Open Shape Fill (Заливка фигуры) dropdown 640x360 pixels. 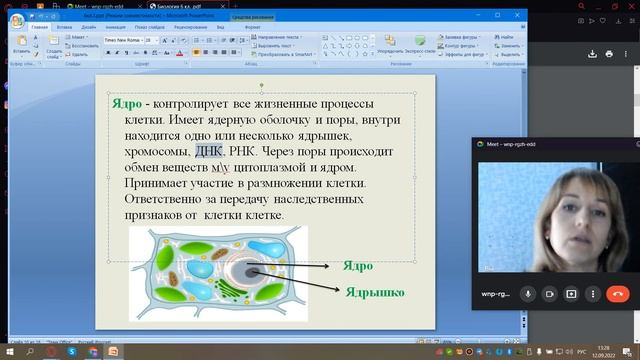[x=460, y=37]
